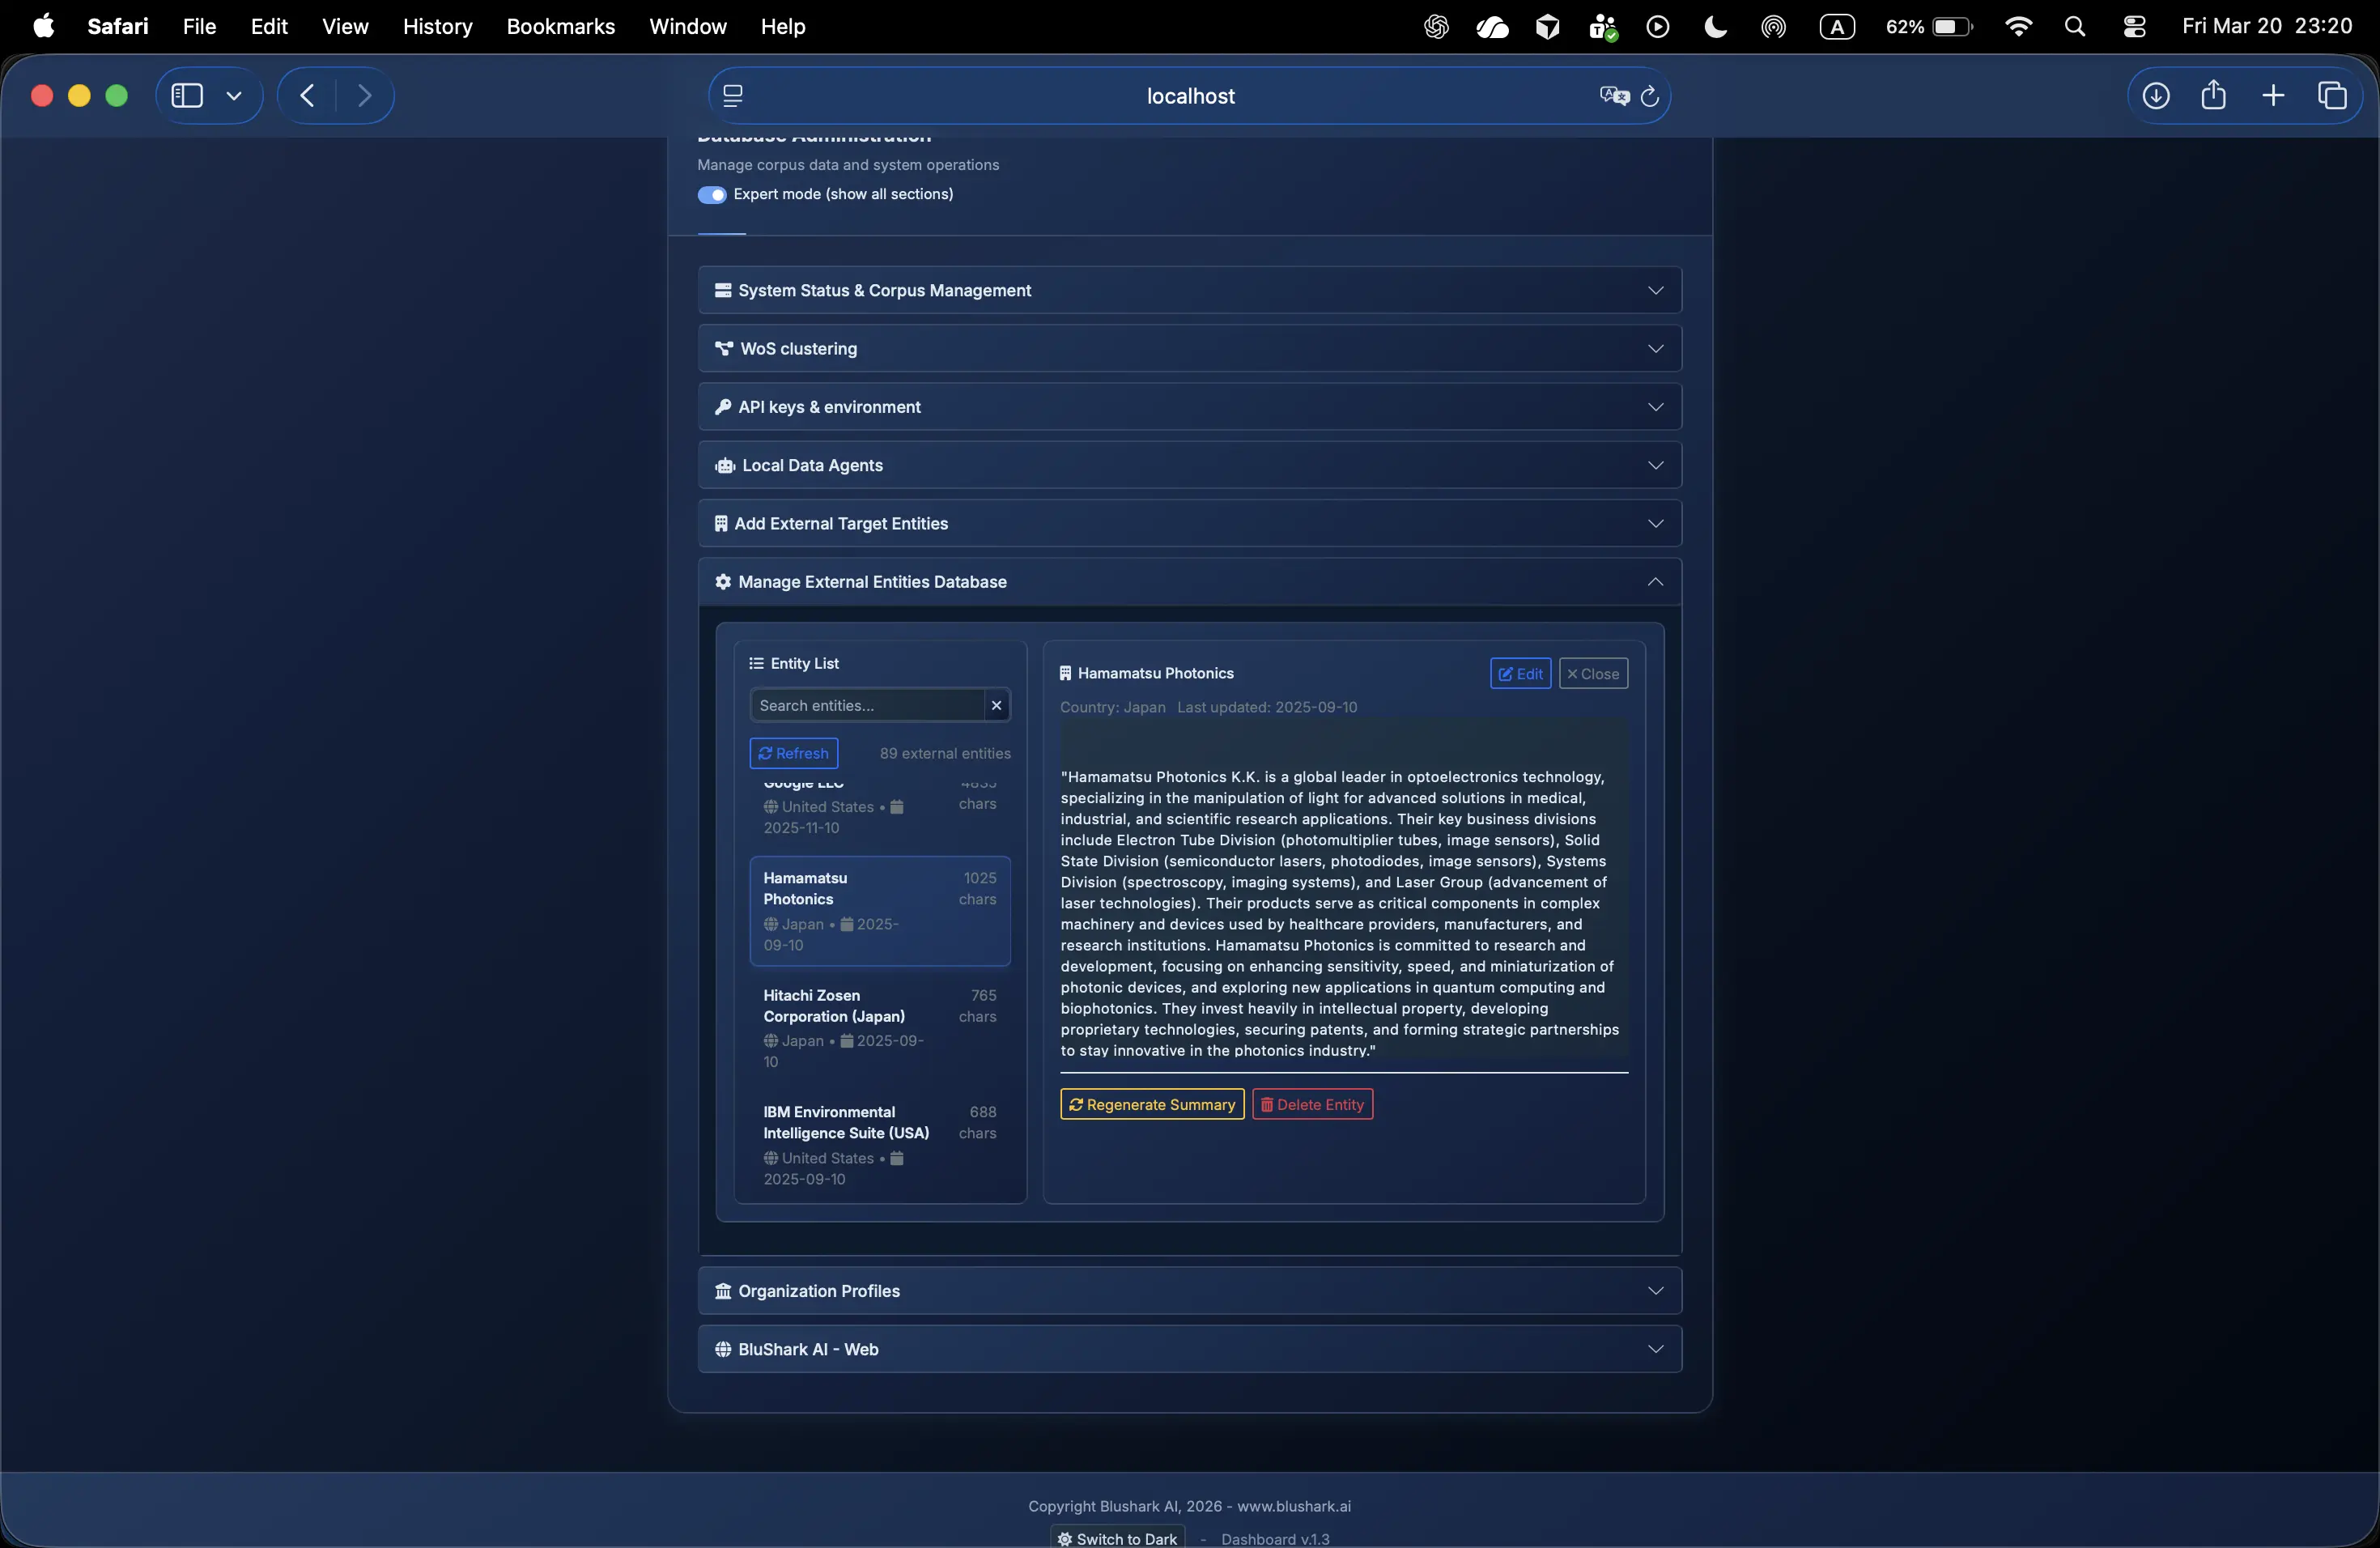
Task: Open the Window menu
Action: 688,26
